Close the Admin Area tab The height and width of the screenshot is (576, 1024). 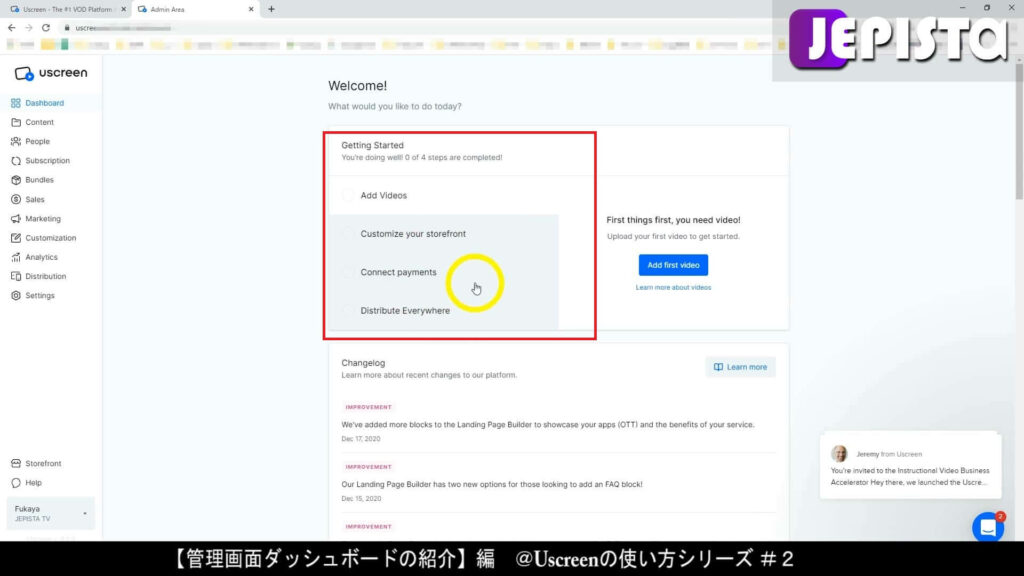(x=251, y=9)
